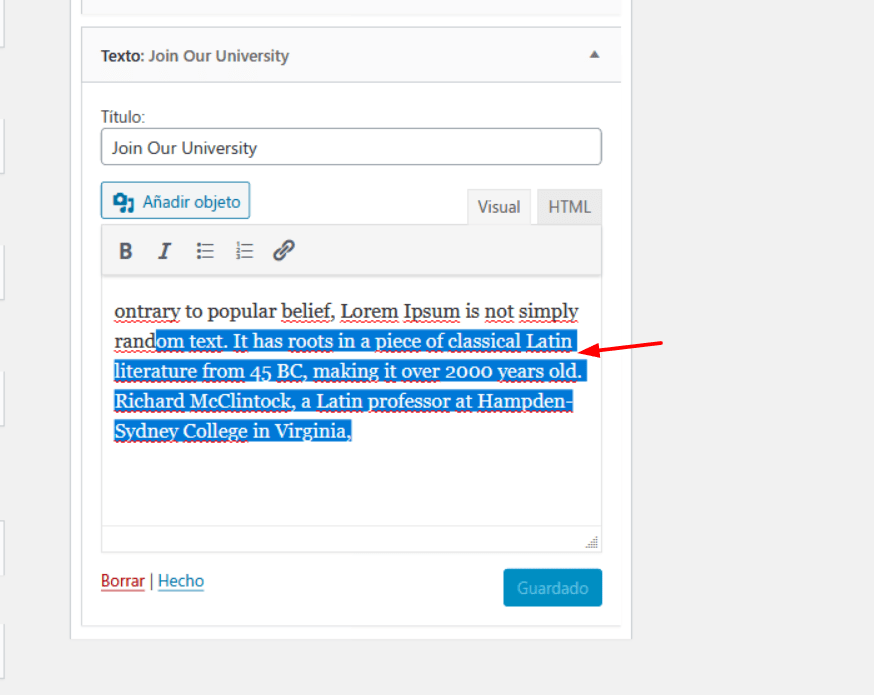The height and width of the screenshot is (695, 874).
Task: Insert a bulleted list
Action: click(205, 251)
